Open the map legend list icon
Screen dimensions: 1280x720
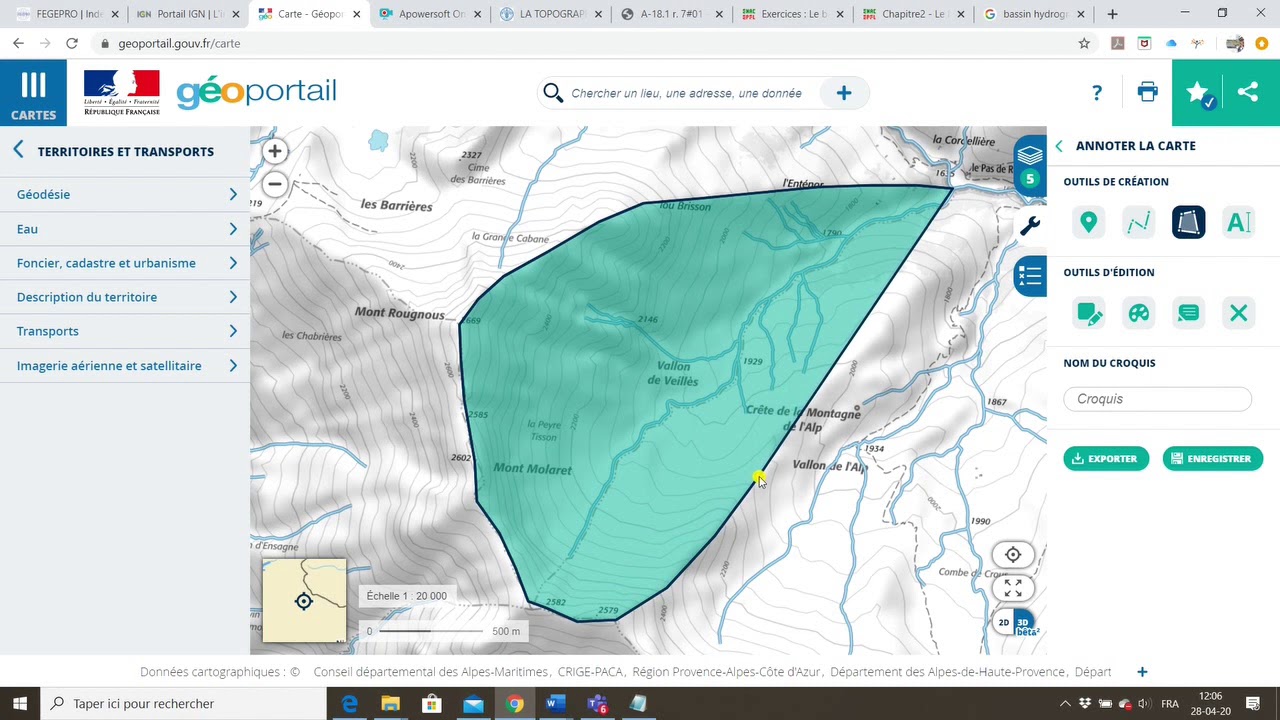(x=1030, y=275)
